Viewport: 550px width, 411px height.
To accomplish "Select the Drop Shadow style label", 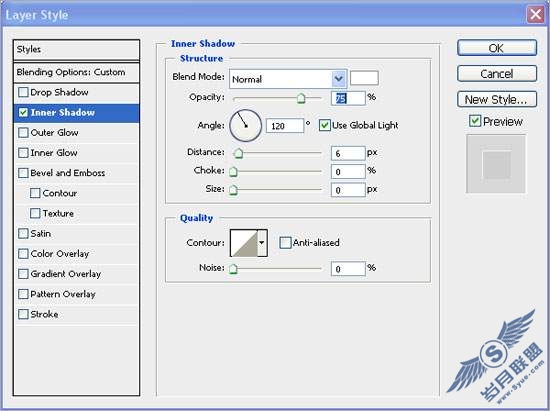I will (x=59, y=92).
